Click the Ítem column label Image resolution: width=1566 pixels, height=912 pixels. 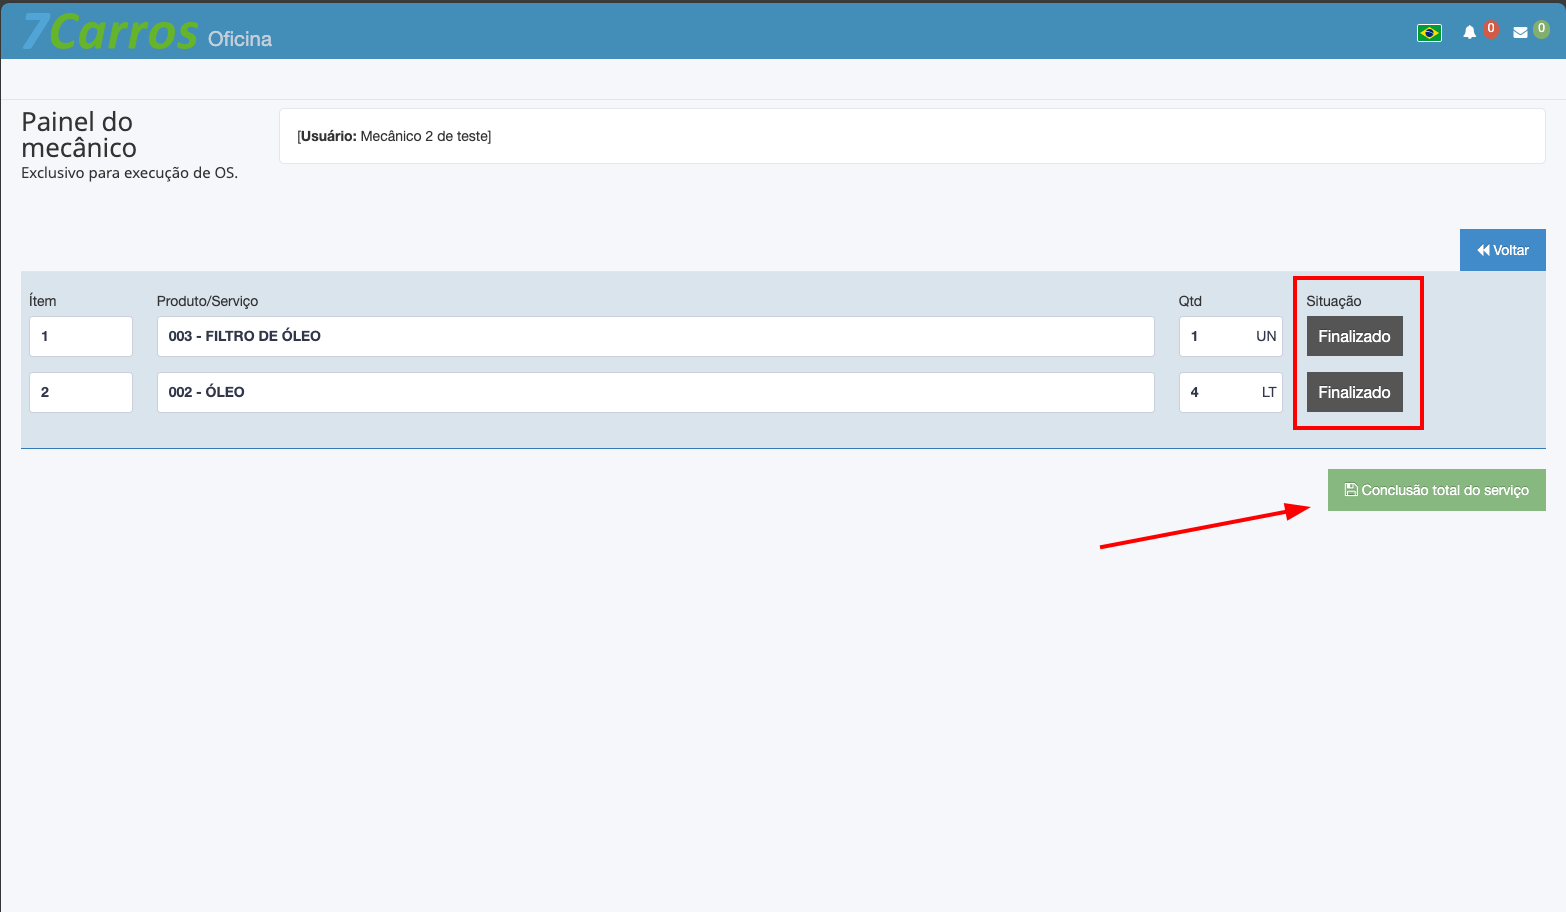click(x=42, y=301)
